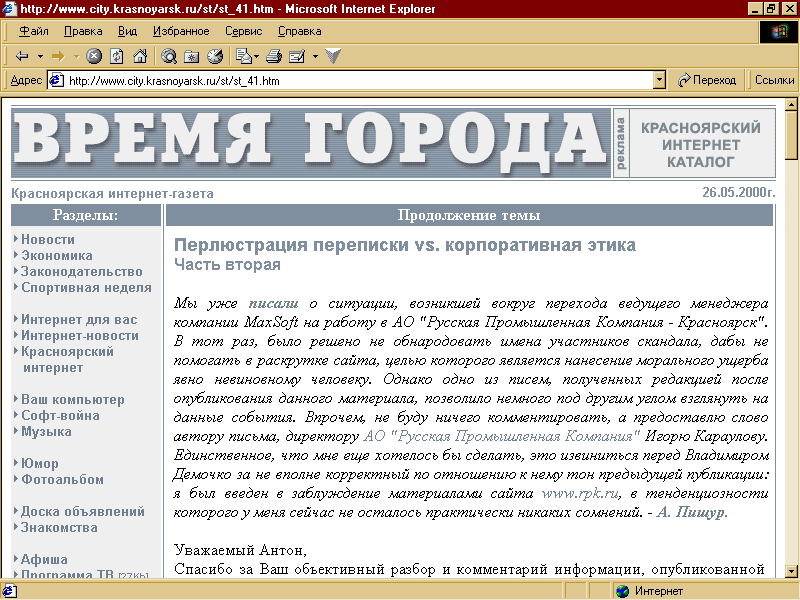Screen dimensions: 800x600
Task: Open the Знакомства section
Action: pos(59,527)
